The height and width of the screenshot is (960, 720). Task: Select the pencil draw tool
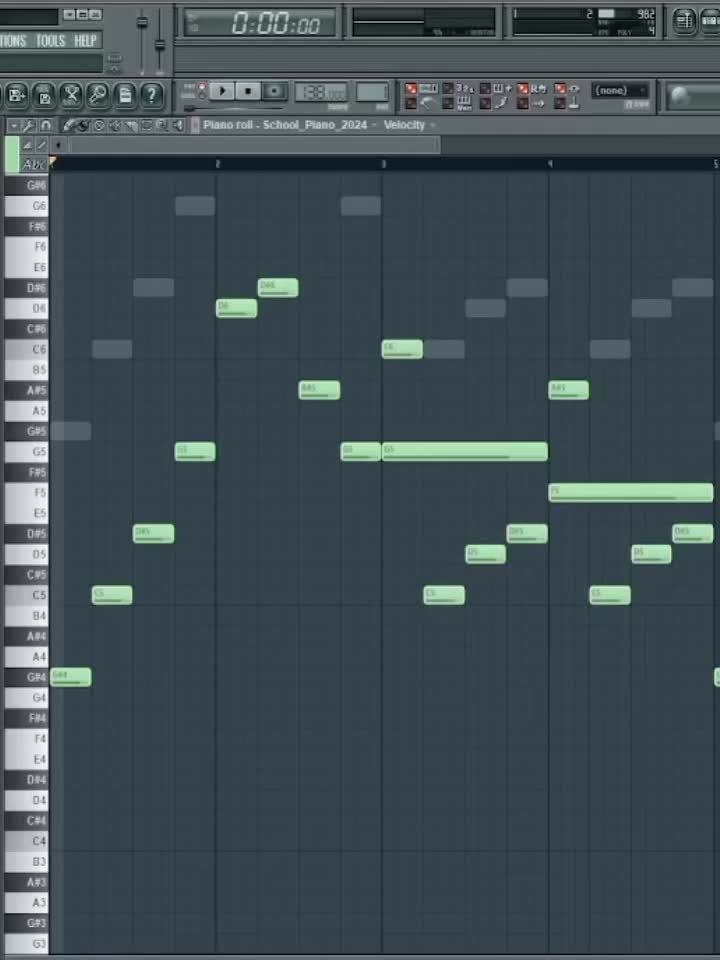(x=69, y=126)
